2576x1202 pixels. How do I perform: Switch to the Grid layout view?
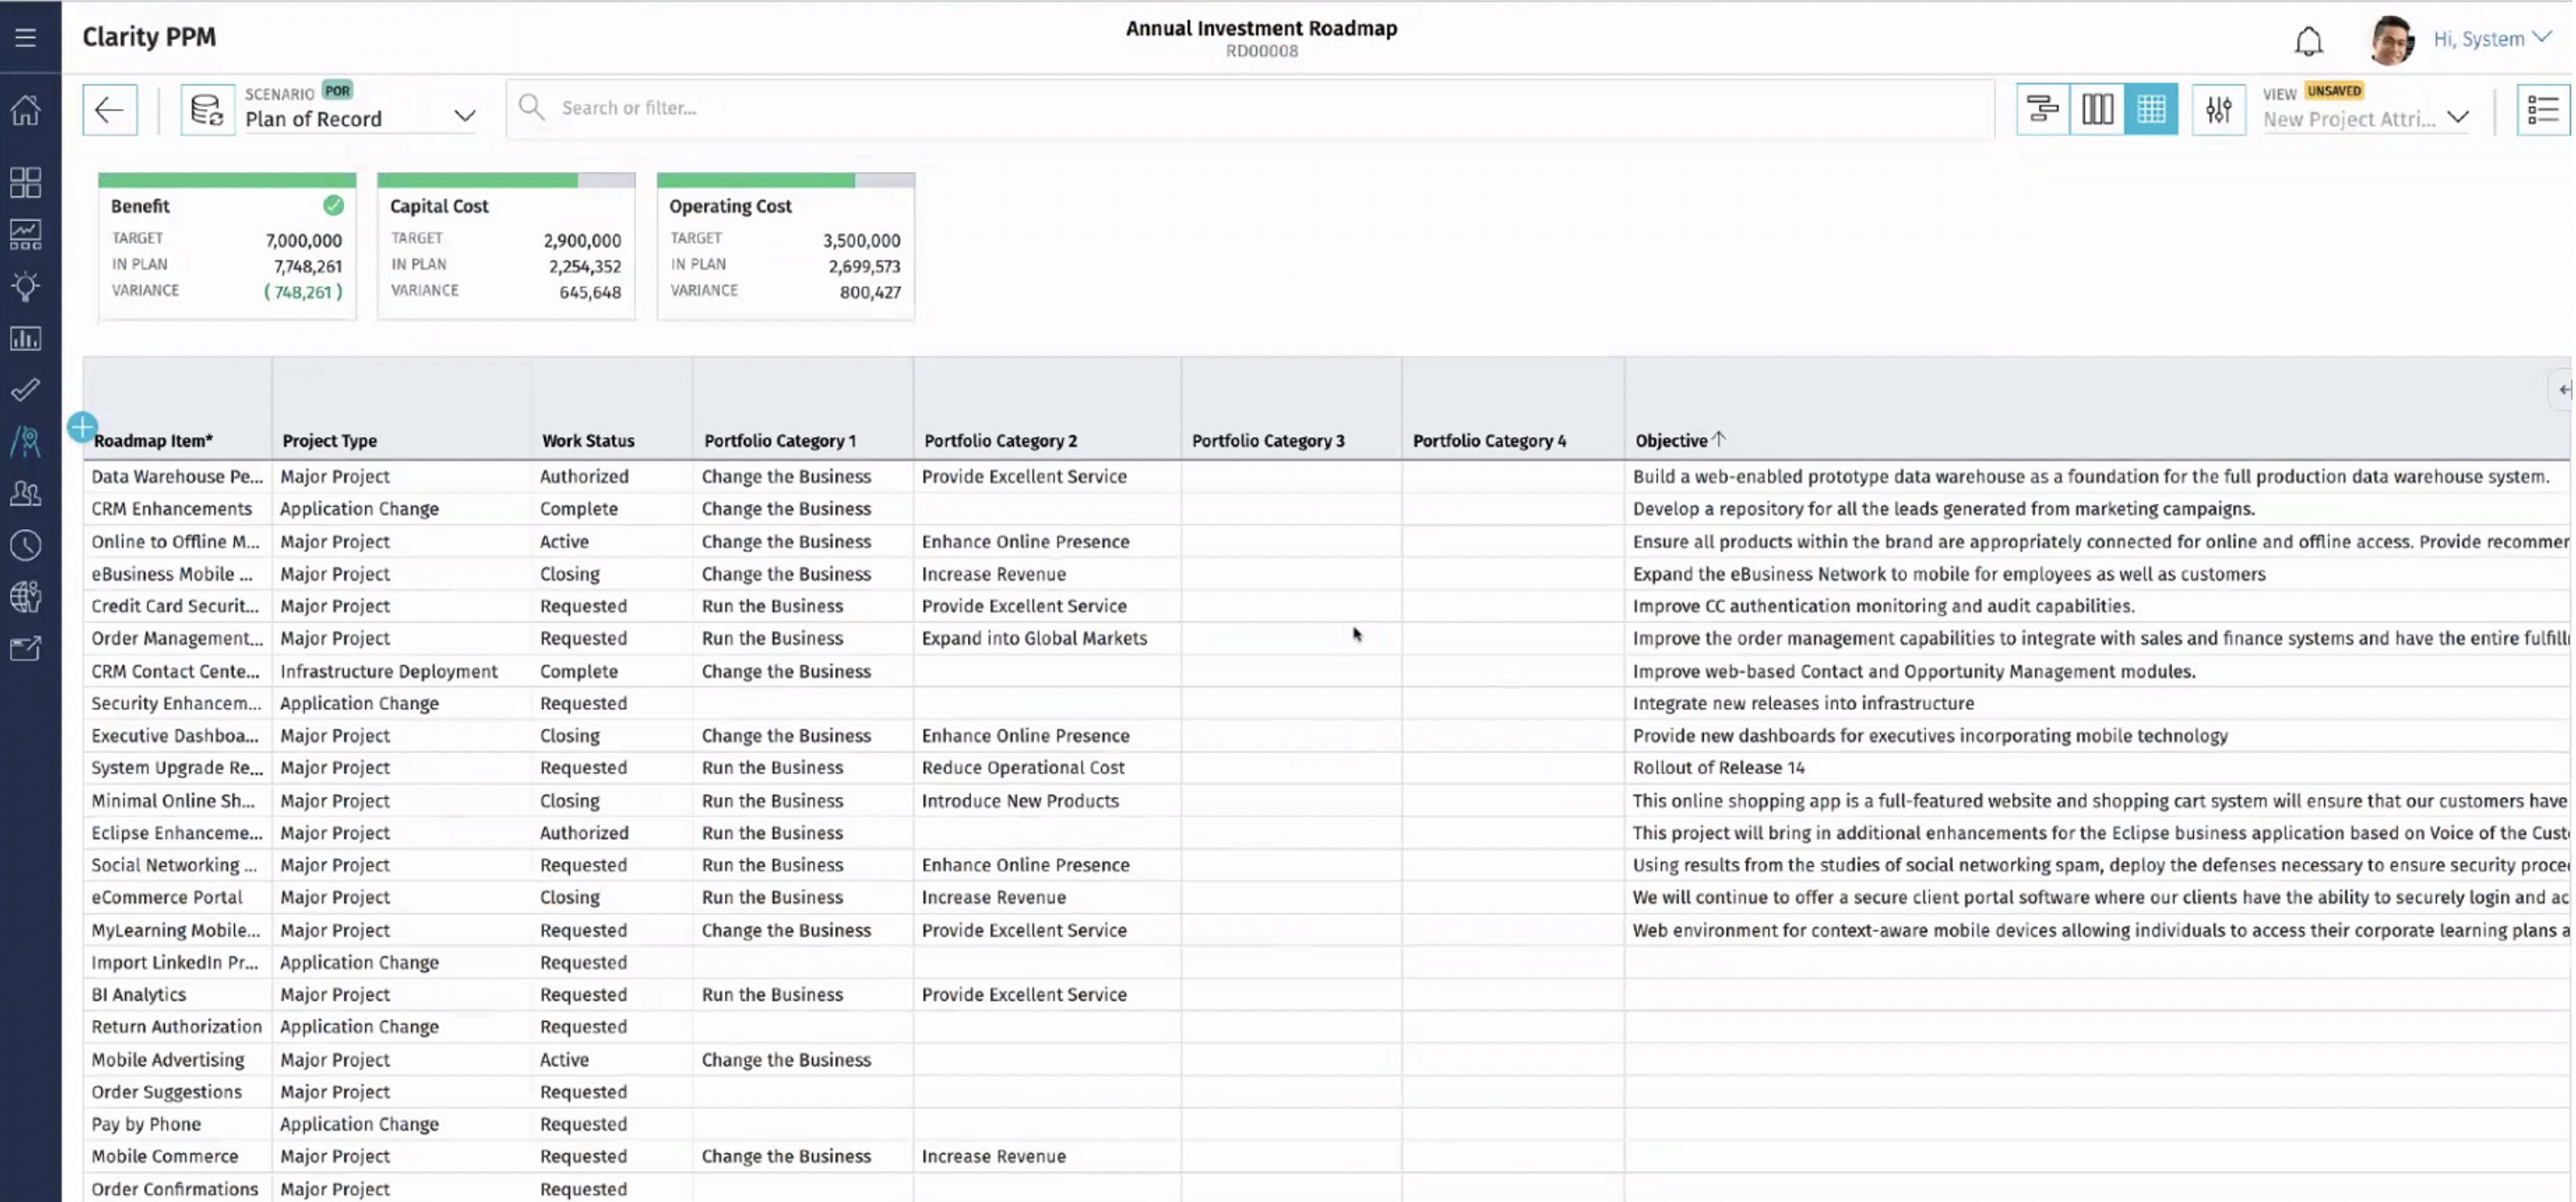pyautogui.click(x=2151, y=109)
